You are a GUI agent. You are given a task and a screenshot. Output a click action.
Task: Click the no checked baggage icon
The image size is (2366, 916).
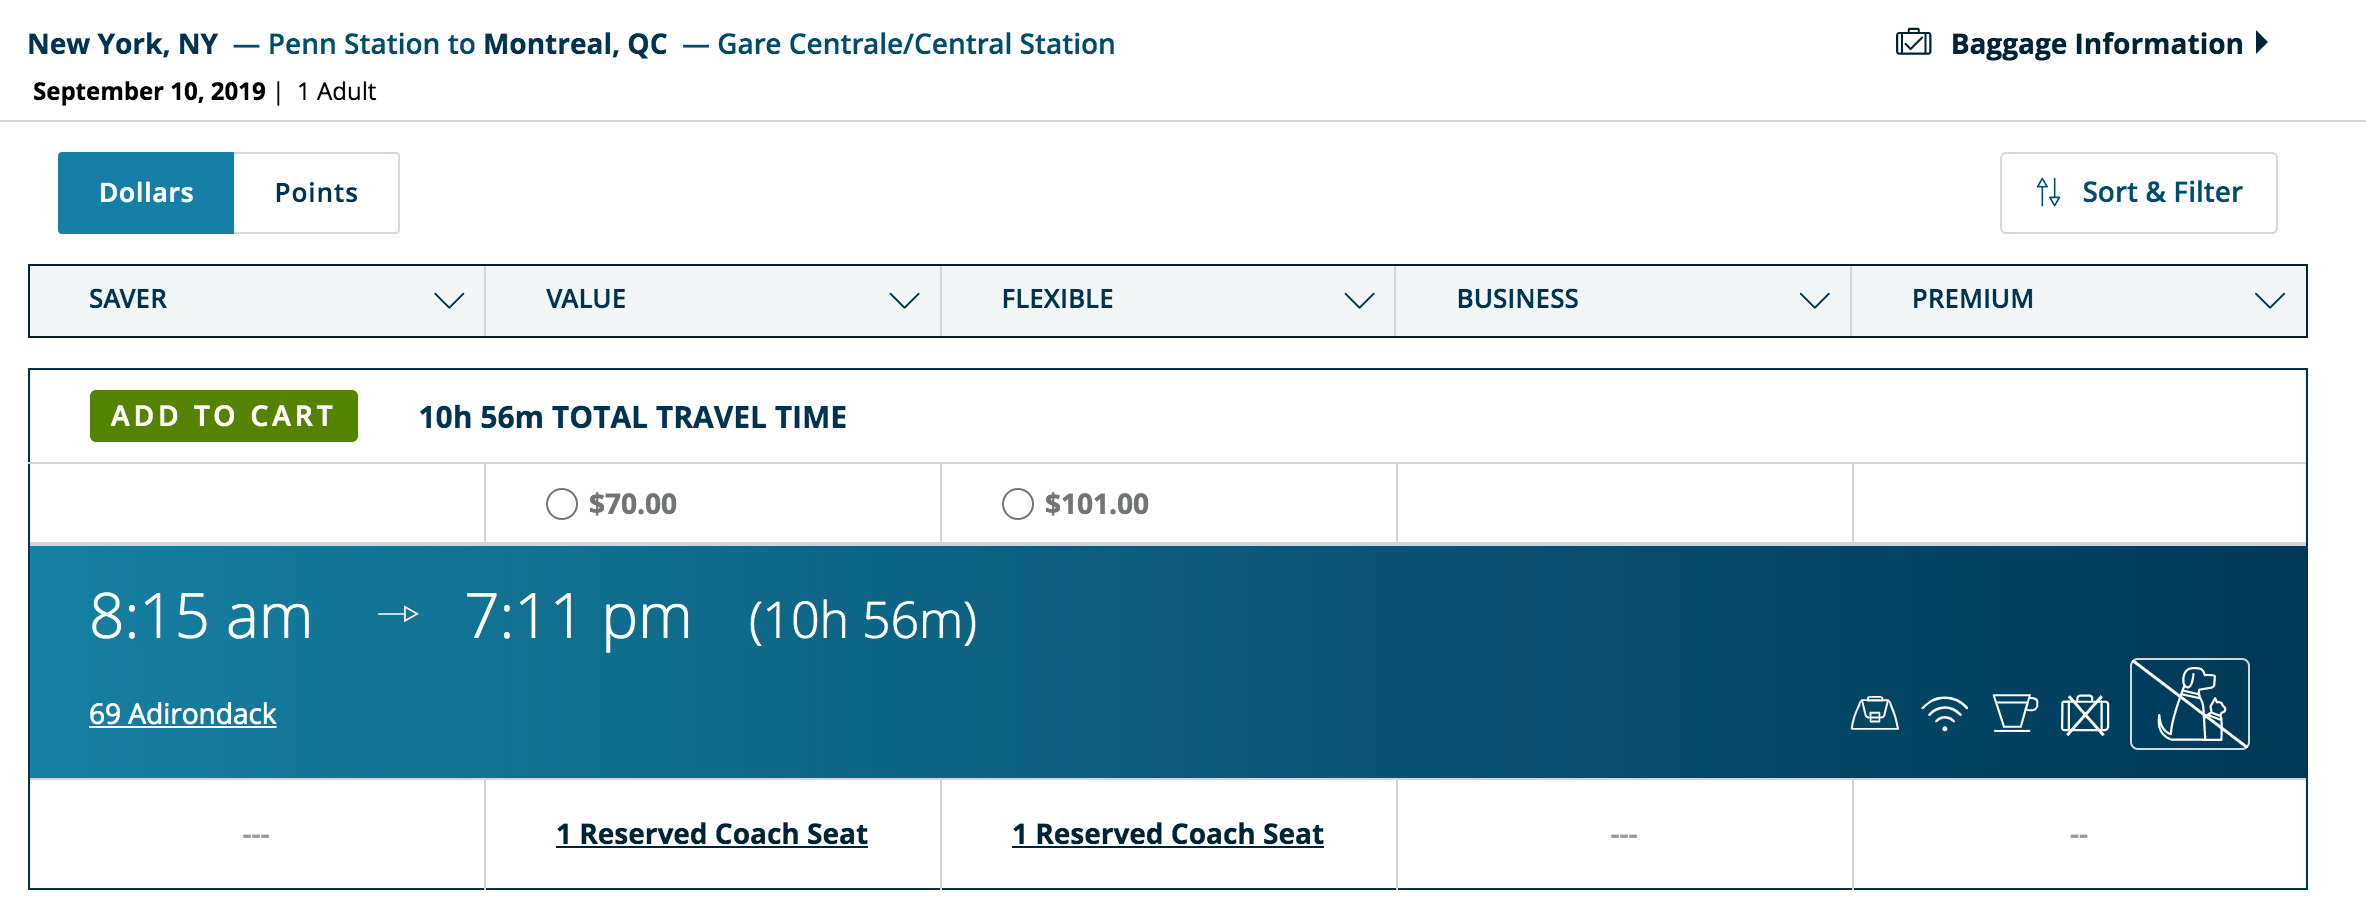(x=2085, y=715)
